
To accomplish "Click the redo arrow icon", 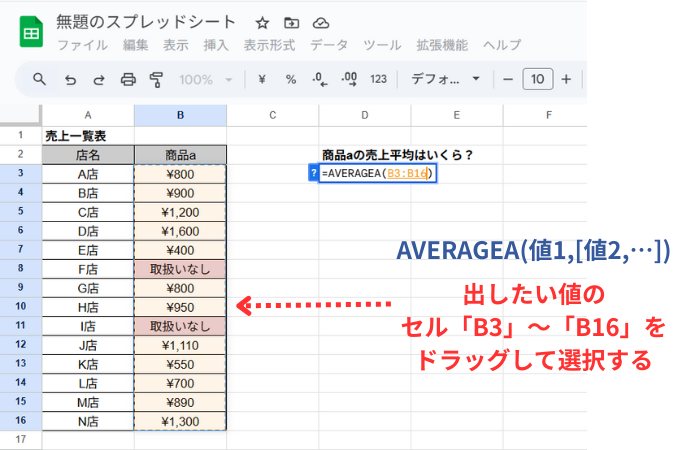I will tap(99, 80).
